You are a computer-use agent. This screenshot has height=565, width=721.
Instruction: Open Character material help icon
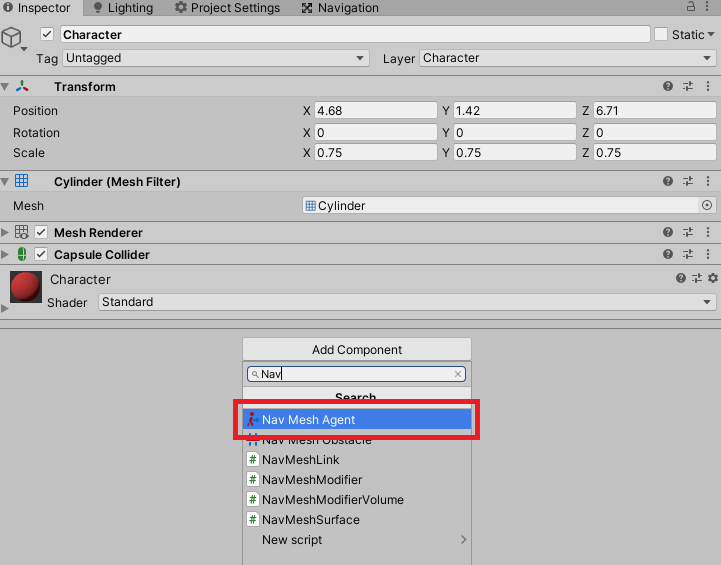[681, 278]
